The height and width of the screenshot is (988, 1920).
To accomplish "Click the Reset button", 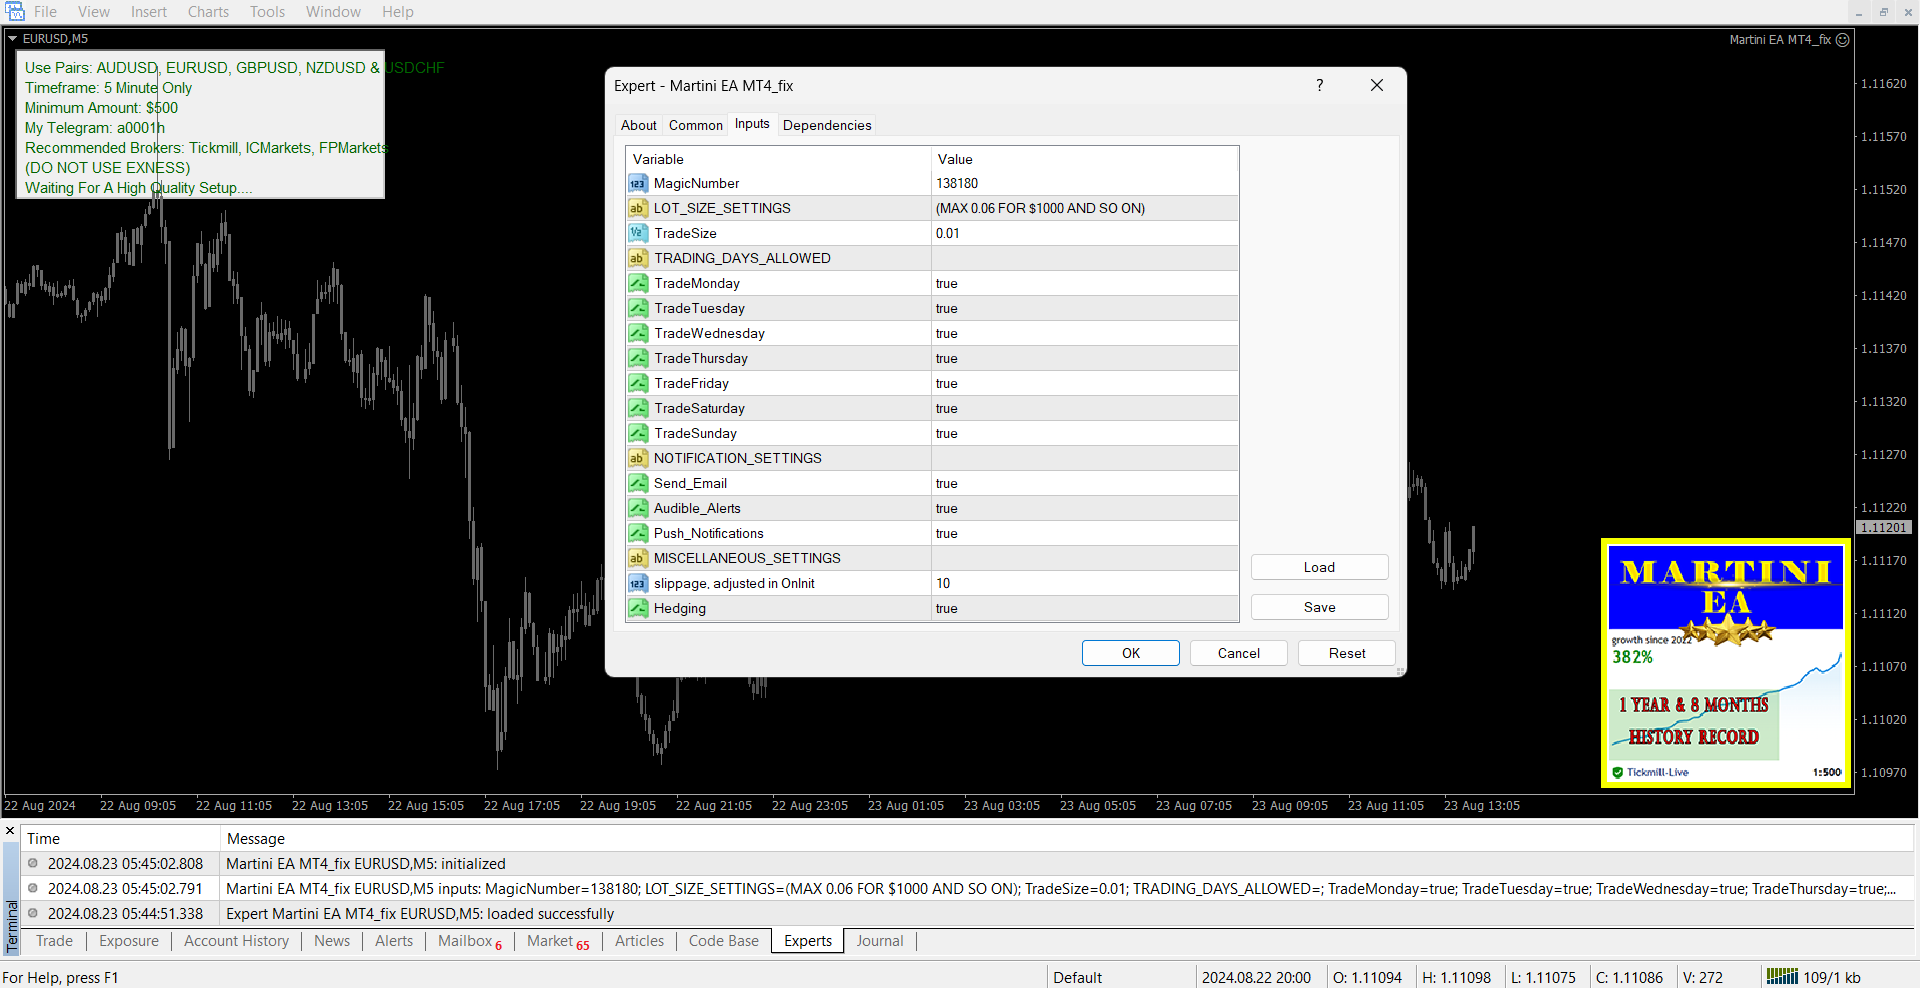I will pyautogui.click(x=1346, y=654).
